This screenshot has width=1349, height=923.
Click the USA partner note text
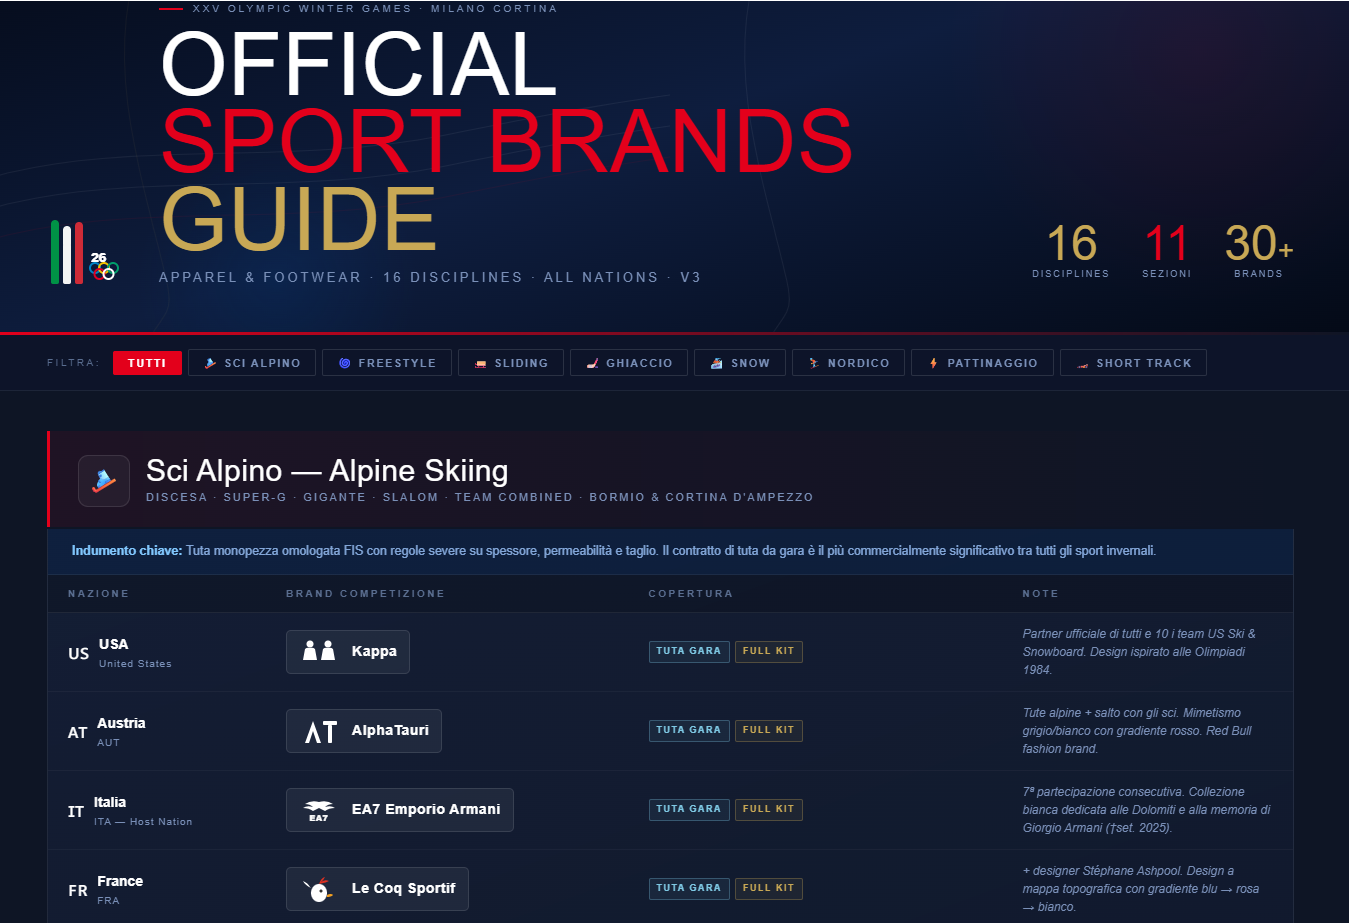(1139, 652)
